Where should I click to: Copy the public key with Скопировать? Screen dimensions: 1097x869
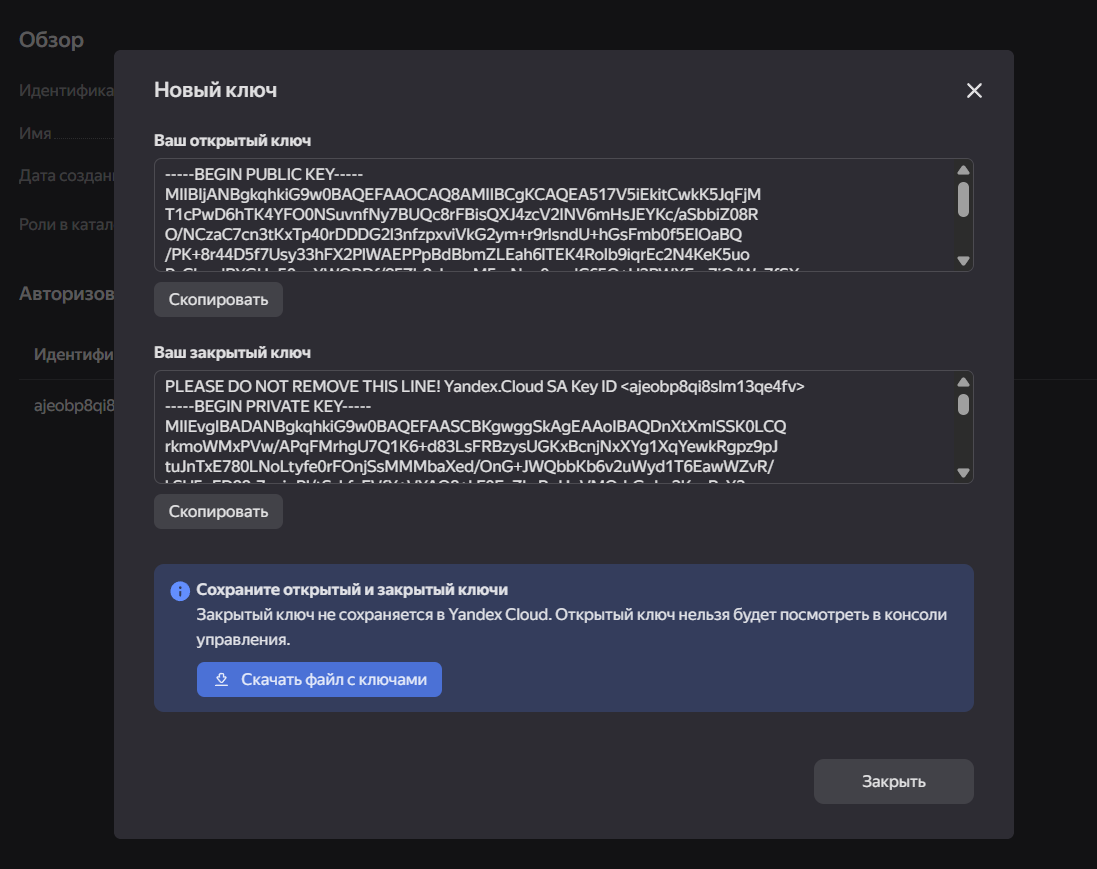coord(218,300)
